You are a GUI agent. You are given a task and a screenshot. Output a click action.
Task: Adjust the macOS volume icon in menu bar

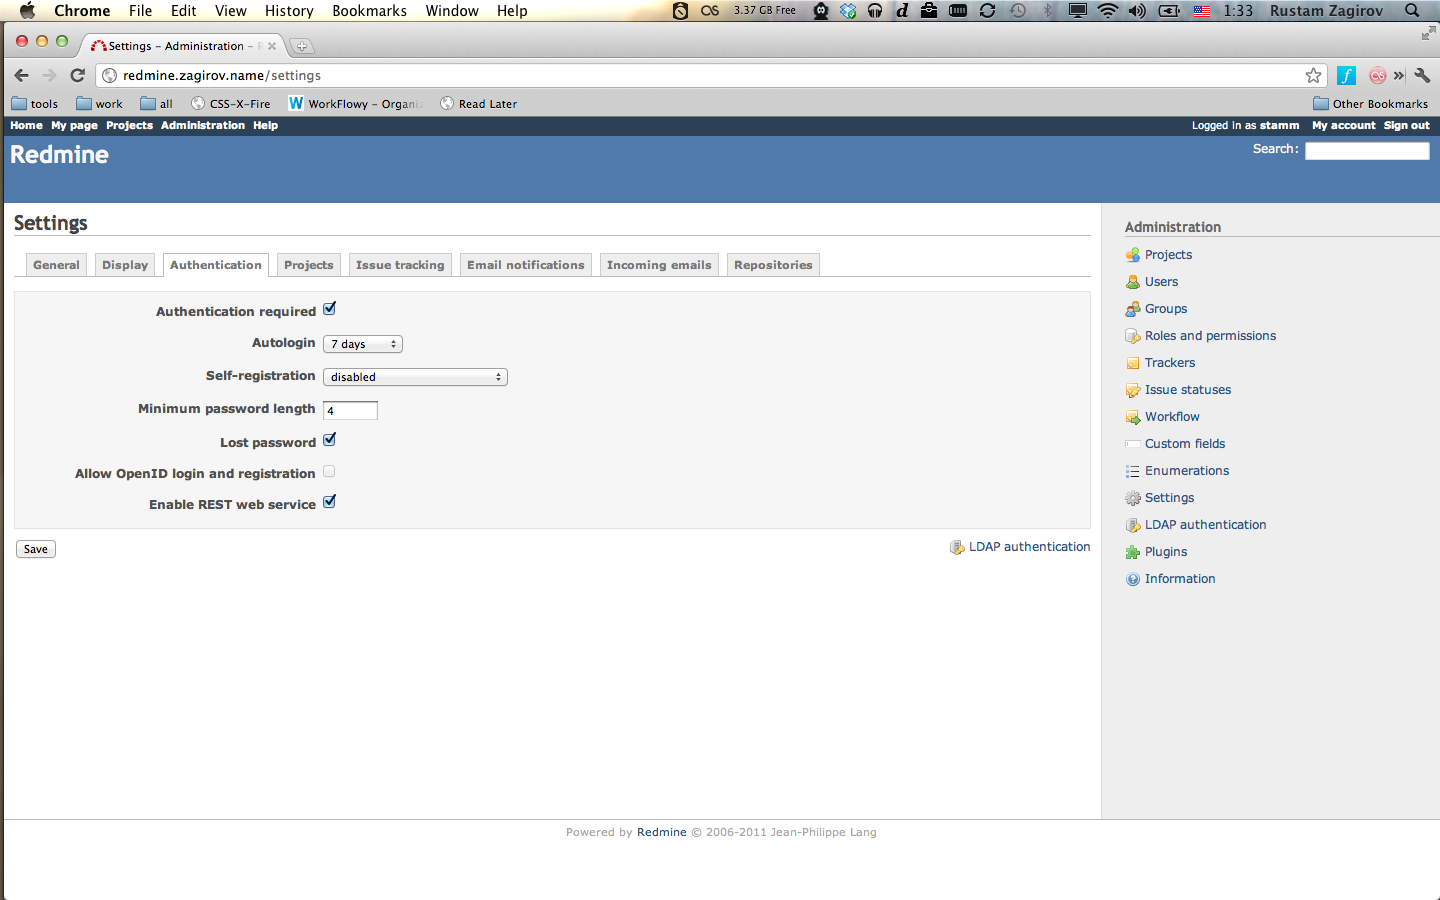coord(1138,11)
